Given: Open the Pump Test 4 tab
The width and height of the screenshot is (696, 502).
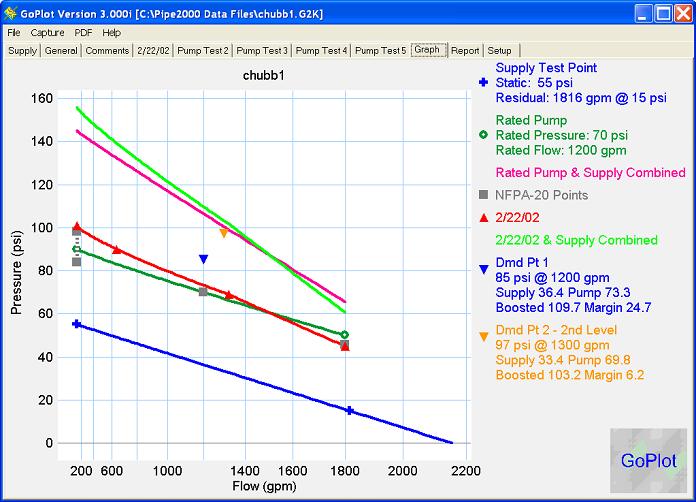Looking at the screenshot, I should tap(321, 51).
